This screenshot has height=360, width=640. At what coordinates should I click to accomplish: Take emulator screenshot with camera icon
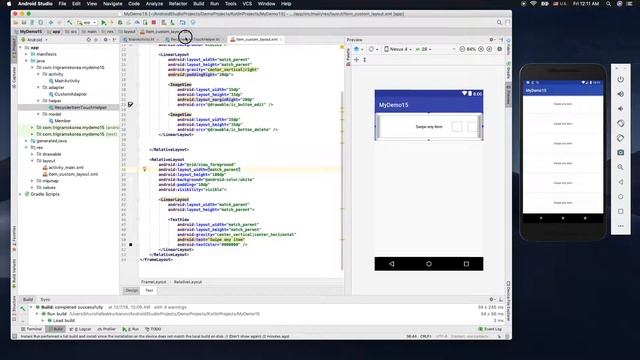pos(620,152)
